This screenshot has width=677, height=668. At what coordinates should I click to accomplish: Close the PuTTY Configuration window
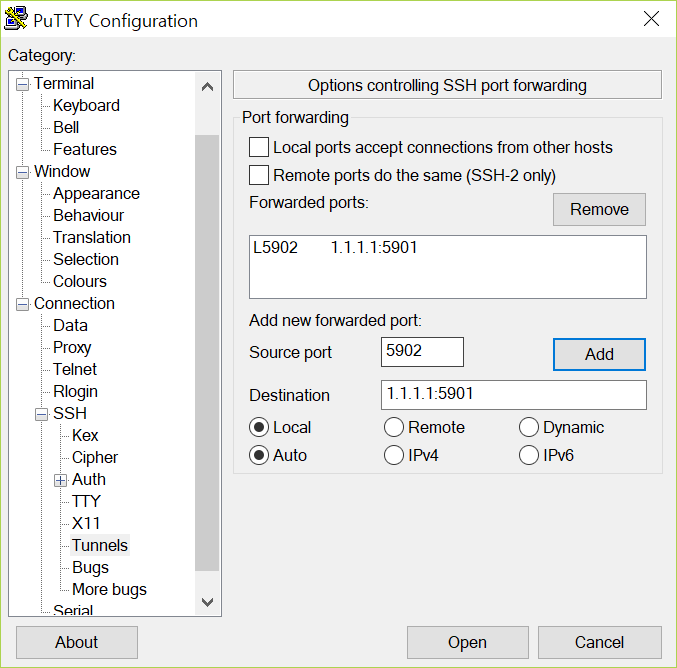[x=651, y=19]
